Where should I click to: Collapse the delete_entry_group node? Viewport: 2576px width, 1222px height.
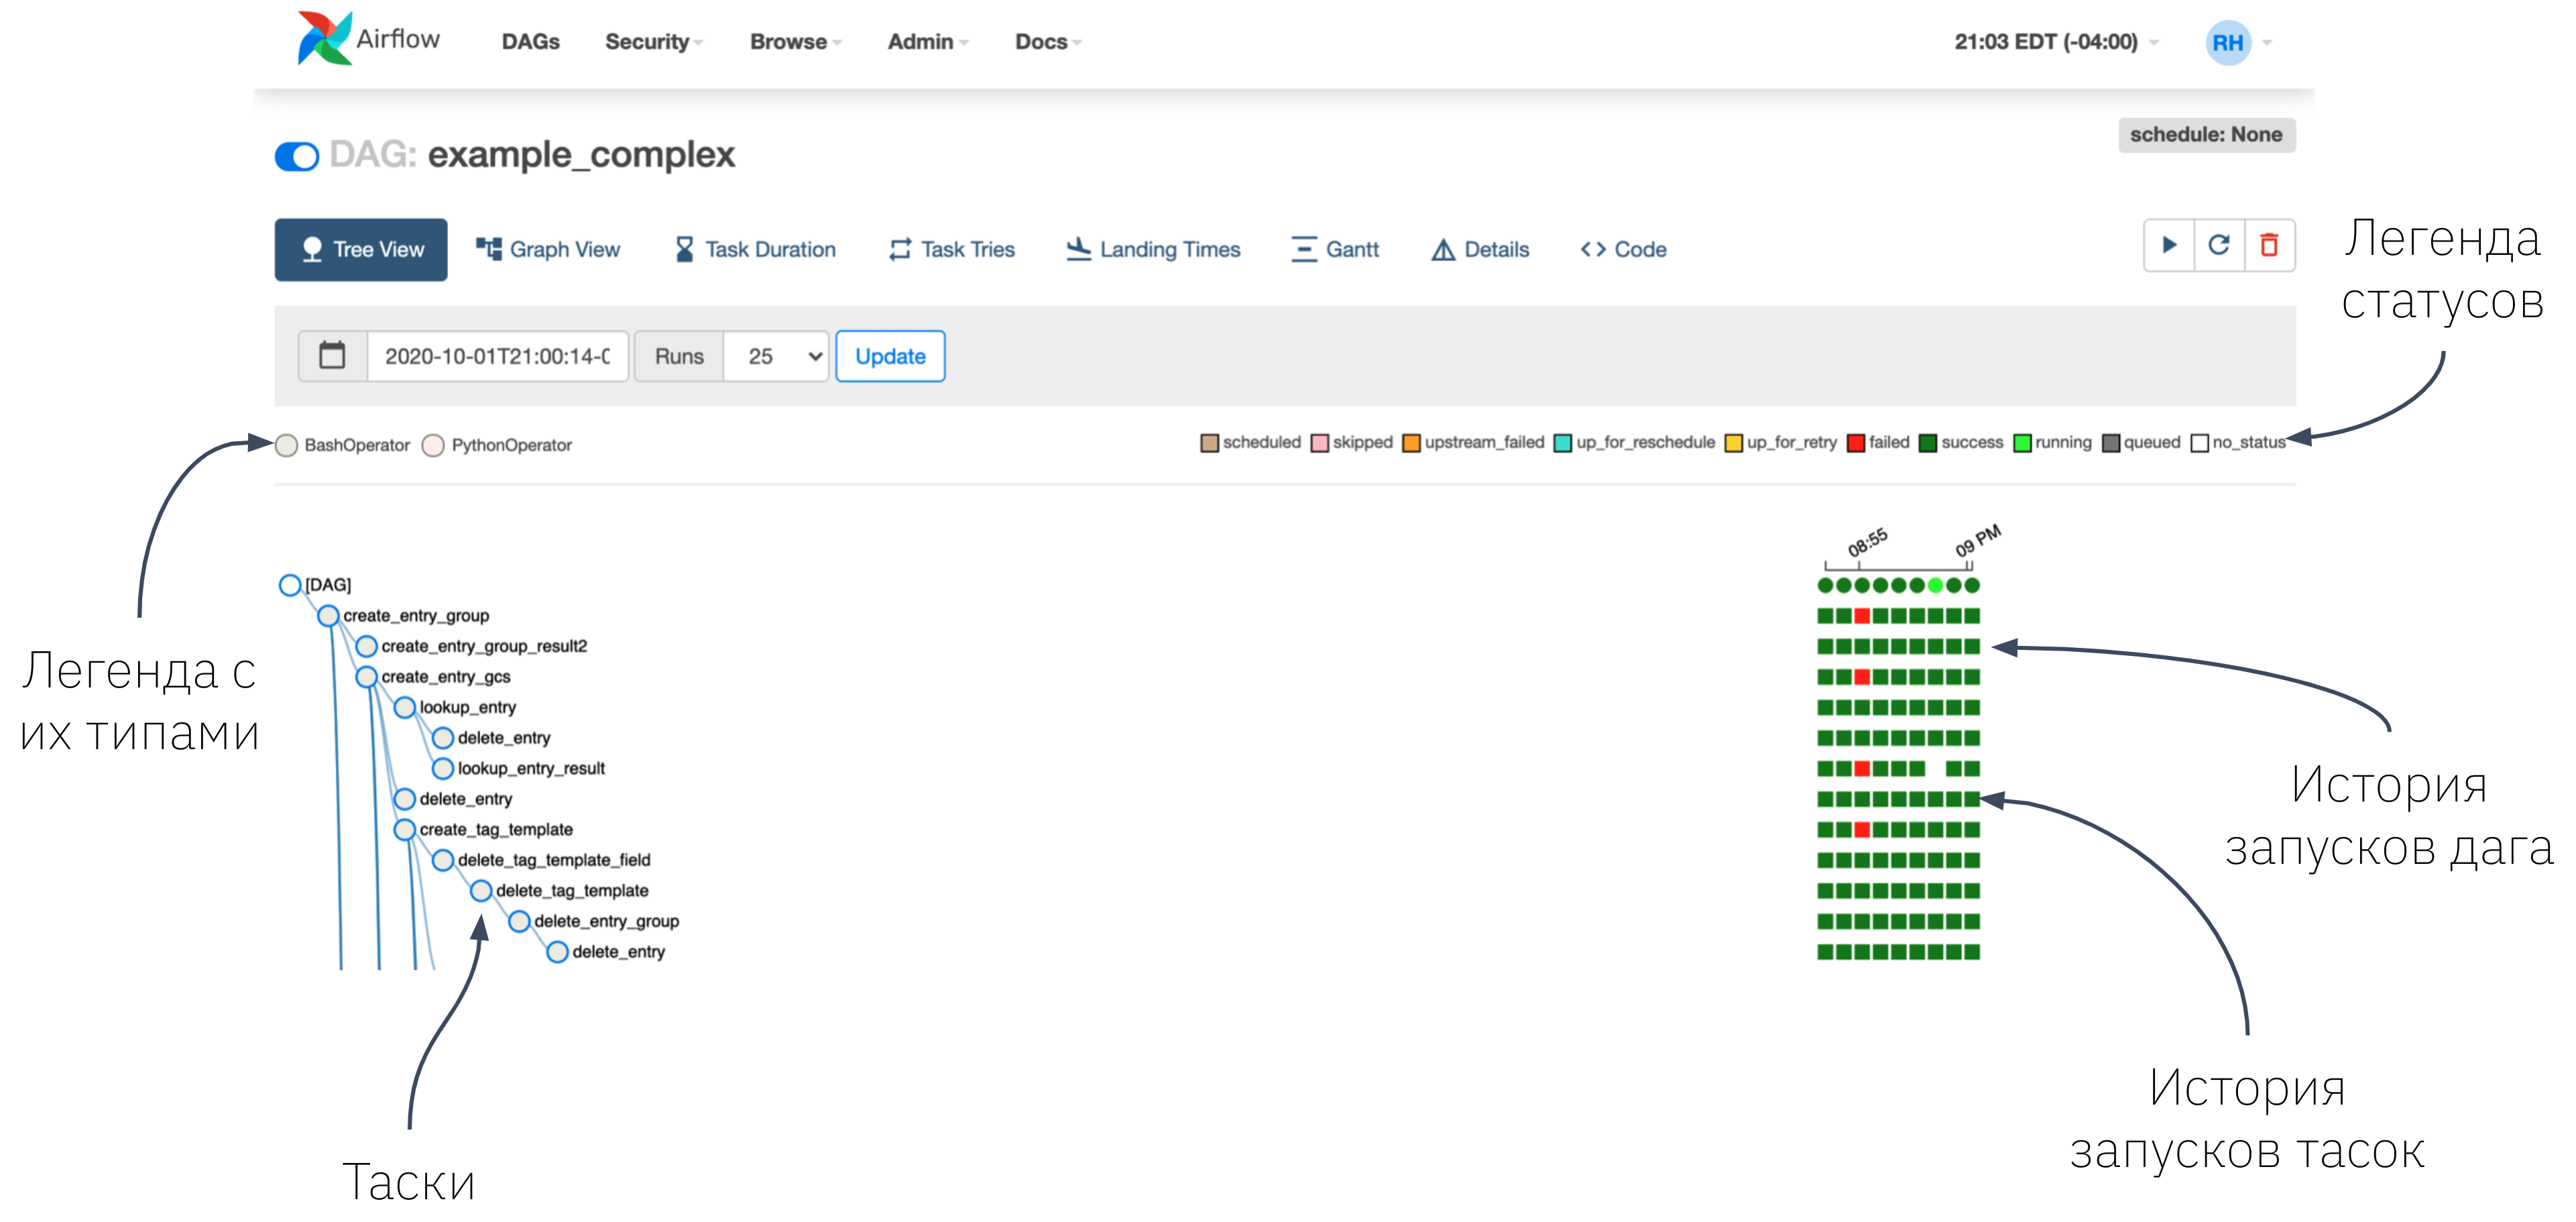[x=519, y=921]
